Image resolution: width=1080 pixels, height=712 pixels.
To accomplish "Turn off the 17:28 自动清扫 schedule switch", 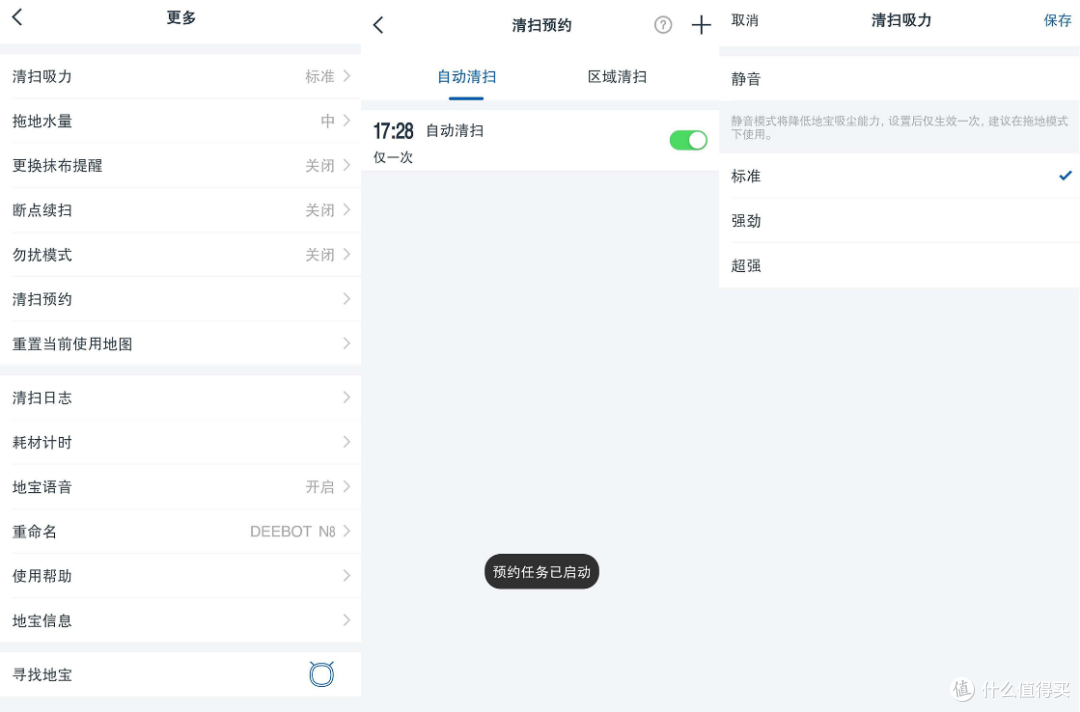I will coord(688,140).
